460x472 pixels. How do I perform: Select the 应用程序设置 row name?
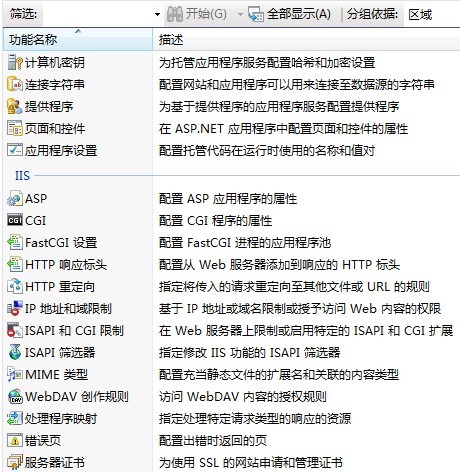61,151
